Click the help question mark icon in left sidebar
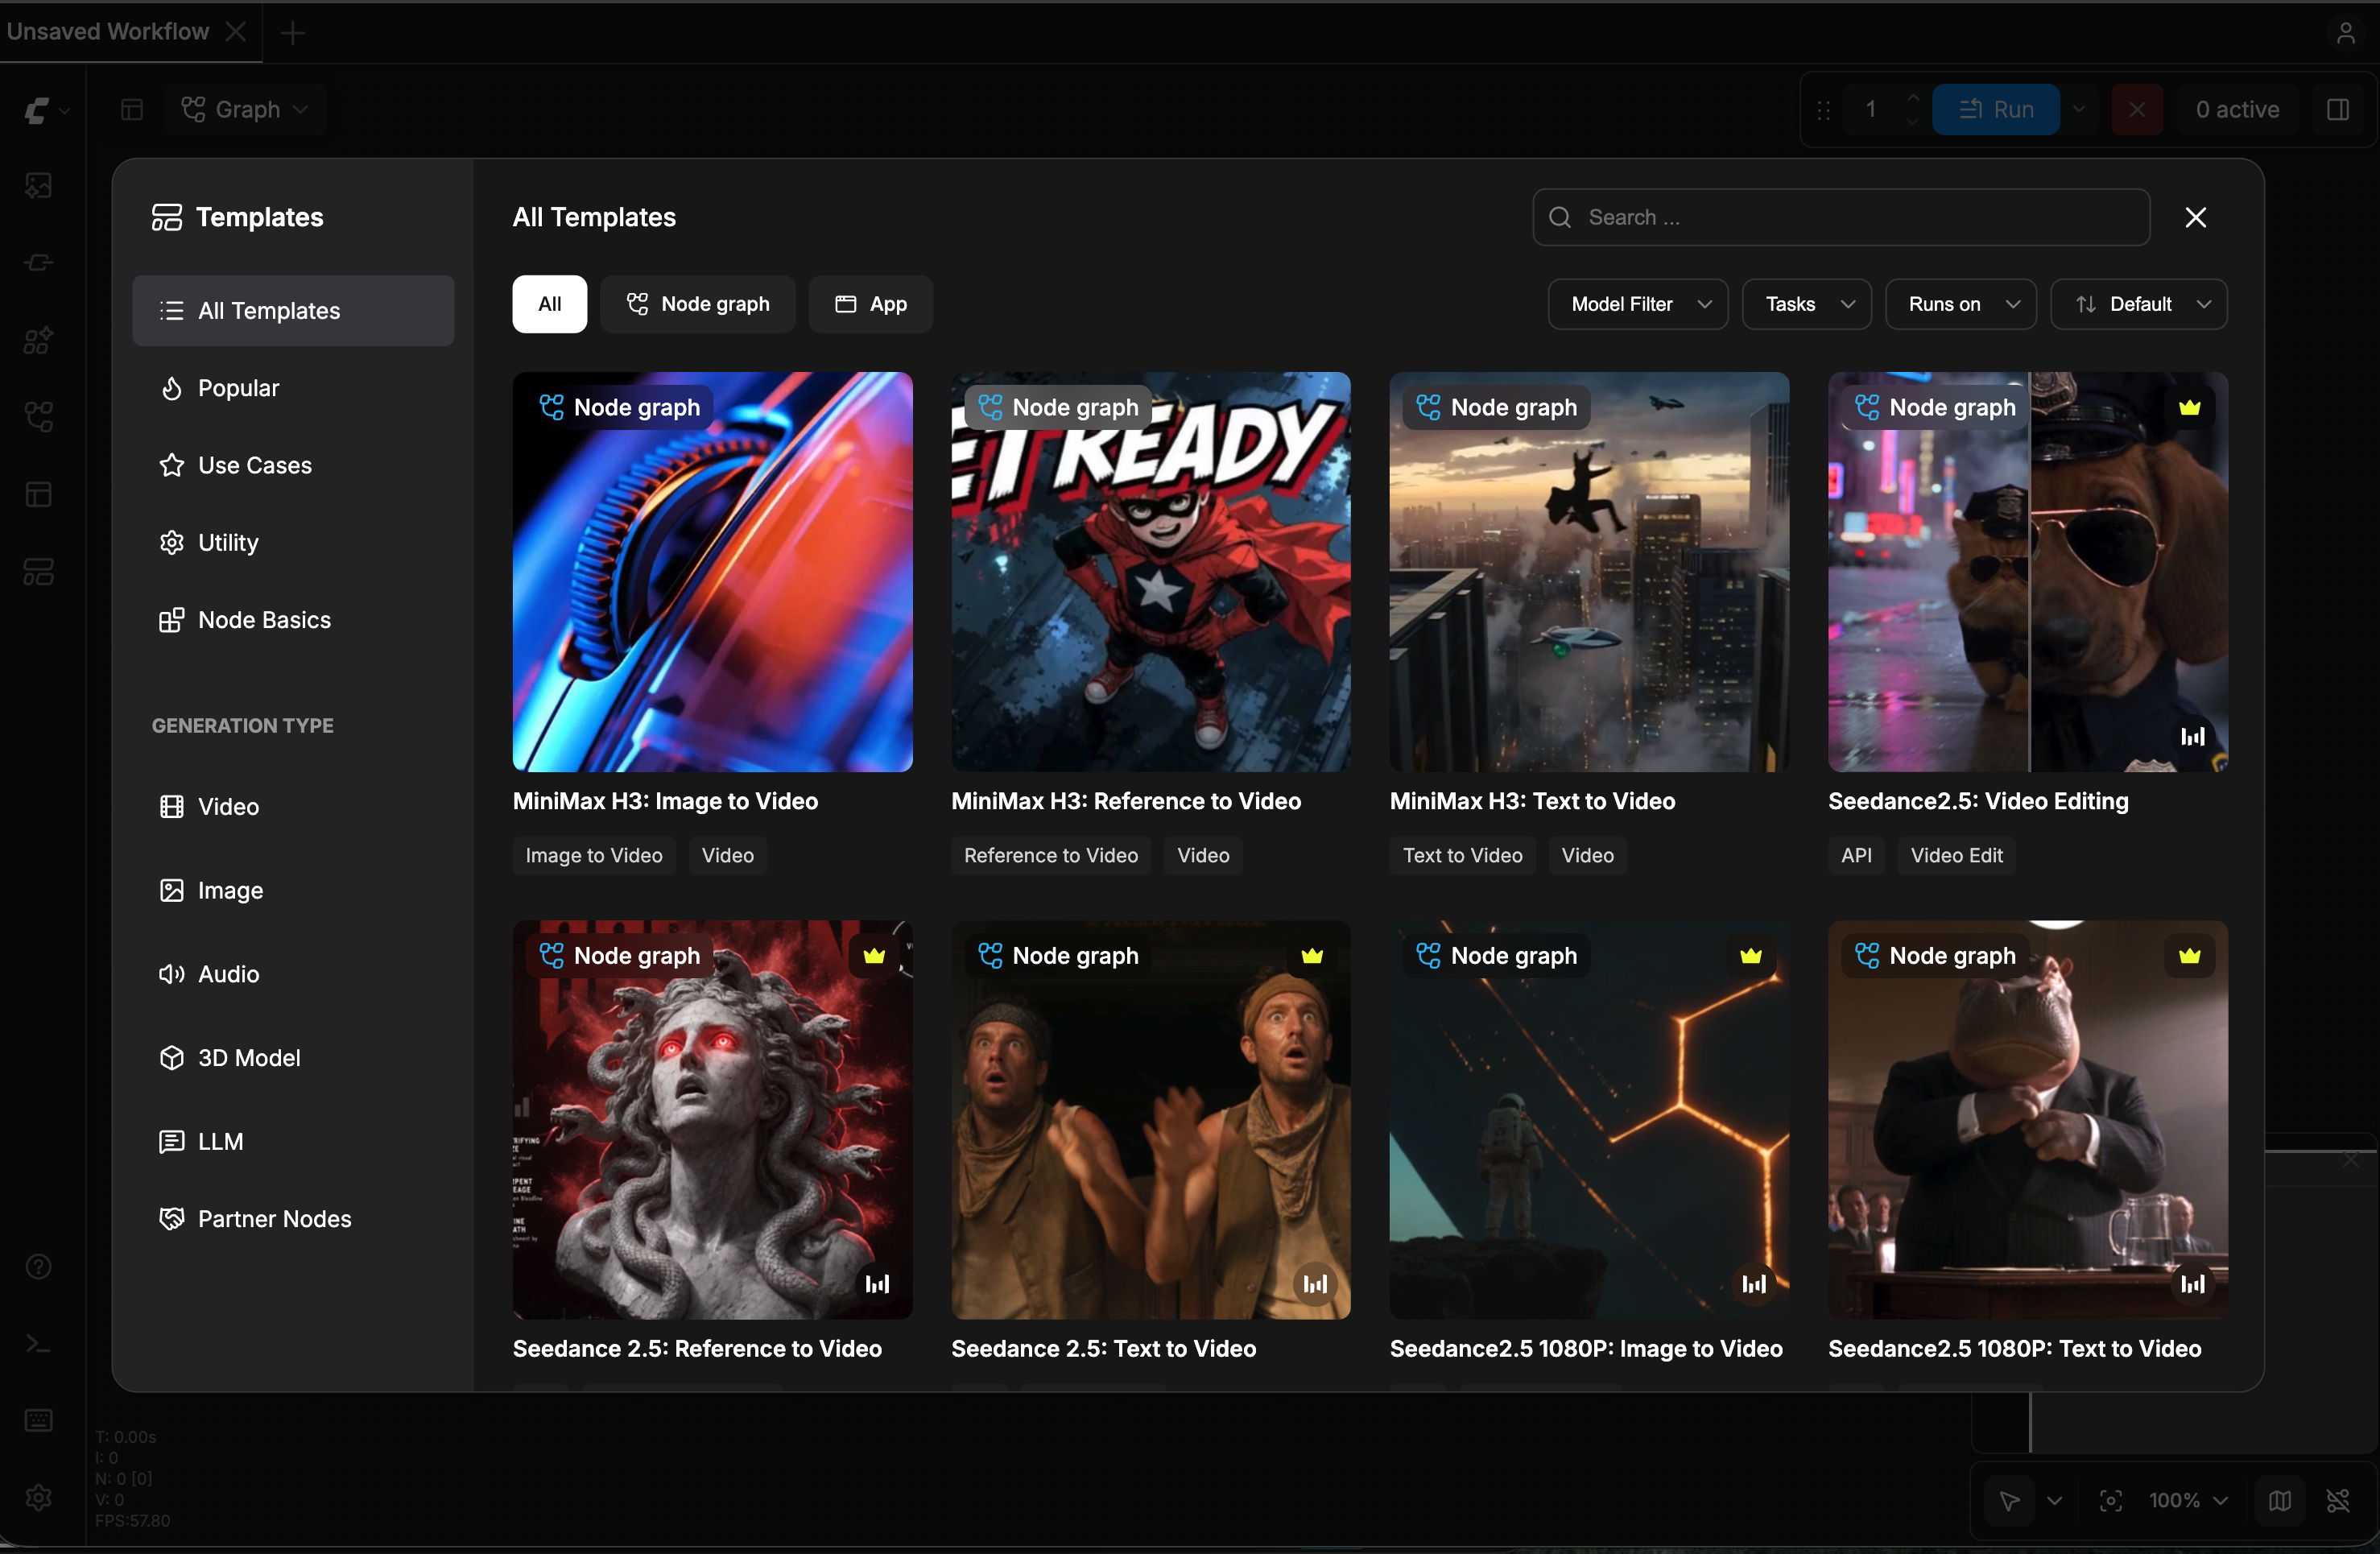The height and width of the screenshot is (1554, 2380). pos(39,1266)
